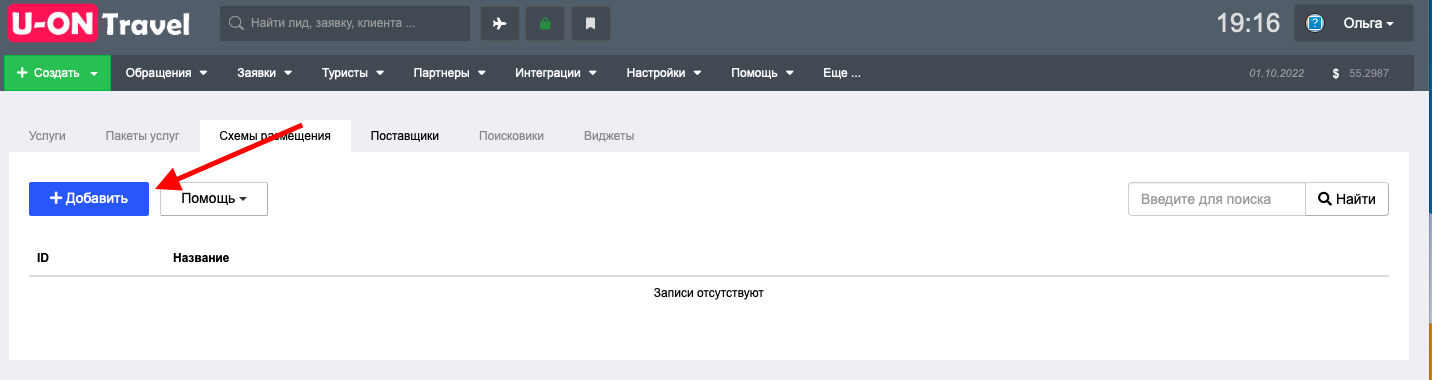Click the dollar sign exchange rate icon
The width and height of the screenshot is (1432, 380).
pyautogui.click(x=1336, y=73)
